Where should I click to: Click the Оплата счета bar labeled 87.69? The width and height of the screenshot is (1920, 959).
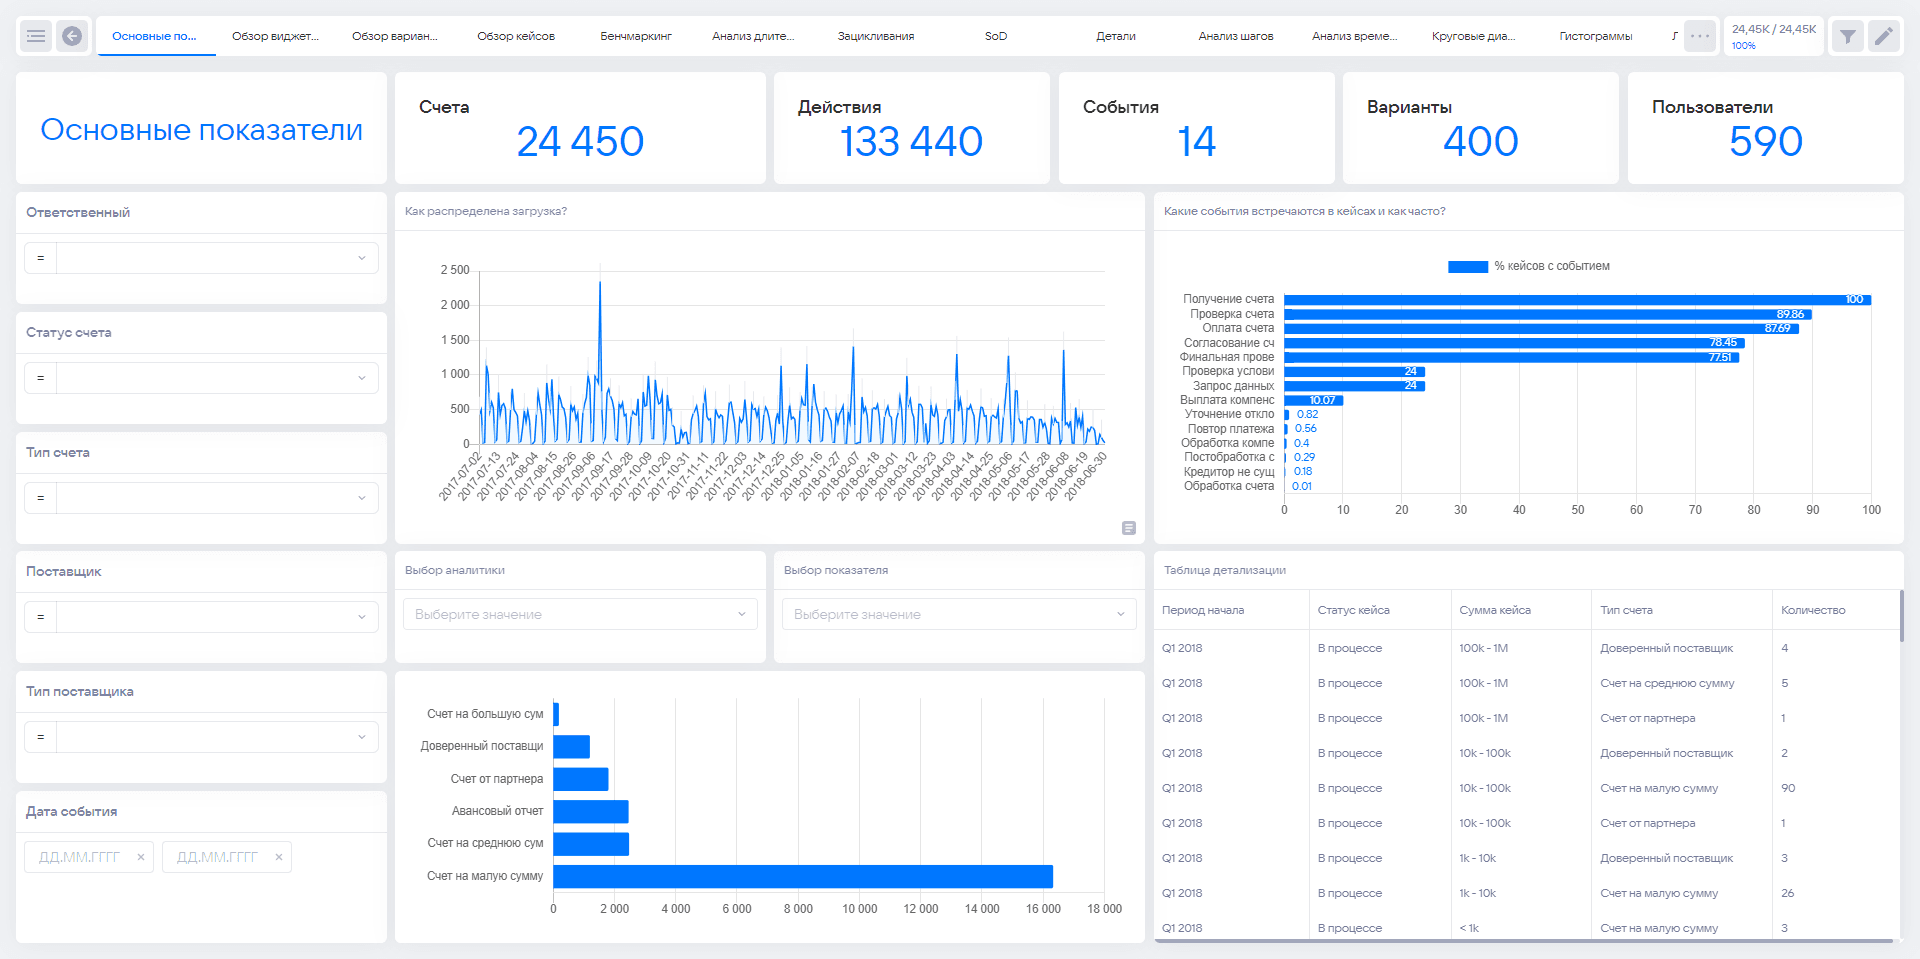1542,328
